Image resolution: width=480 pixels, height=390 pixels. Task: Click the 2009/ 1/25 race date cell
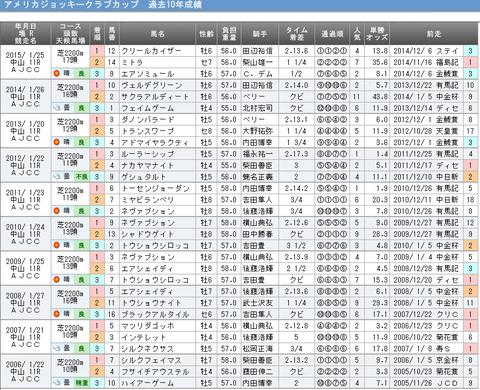click(x=25, y=268)
